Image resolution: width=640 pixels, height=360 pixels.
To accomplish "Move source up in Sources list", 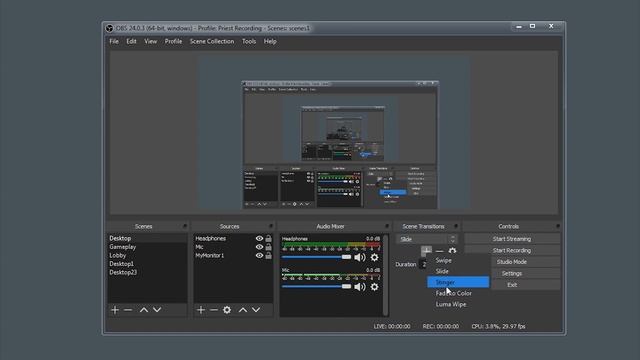I will pos(243,310).
